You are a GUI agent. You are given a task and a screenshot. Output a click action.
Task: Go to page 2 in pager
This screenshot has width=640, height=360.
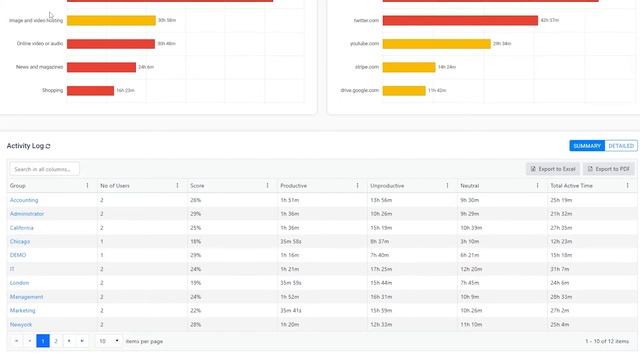[56, 341]
